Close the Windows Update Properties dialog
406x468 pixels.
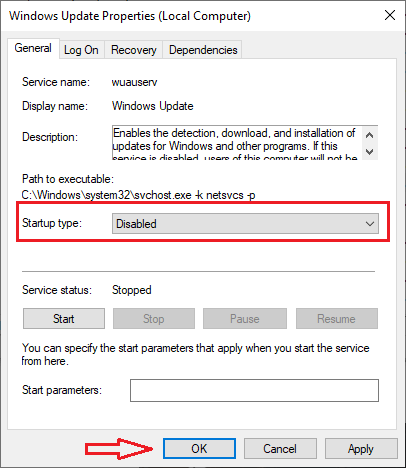point(390,15)
